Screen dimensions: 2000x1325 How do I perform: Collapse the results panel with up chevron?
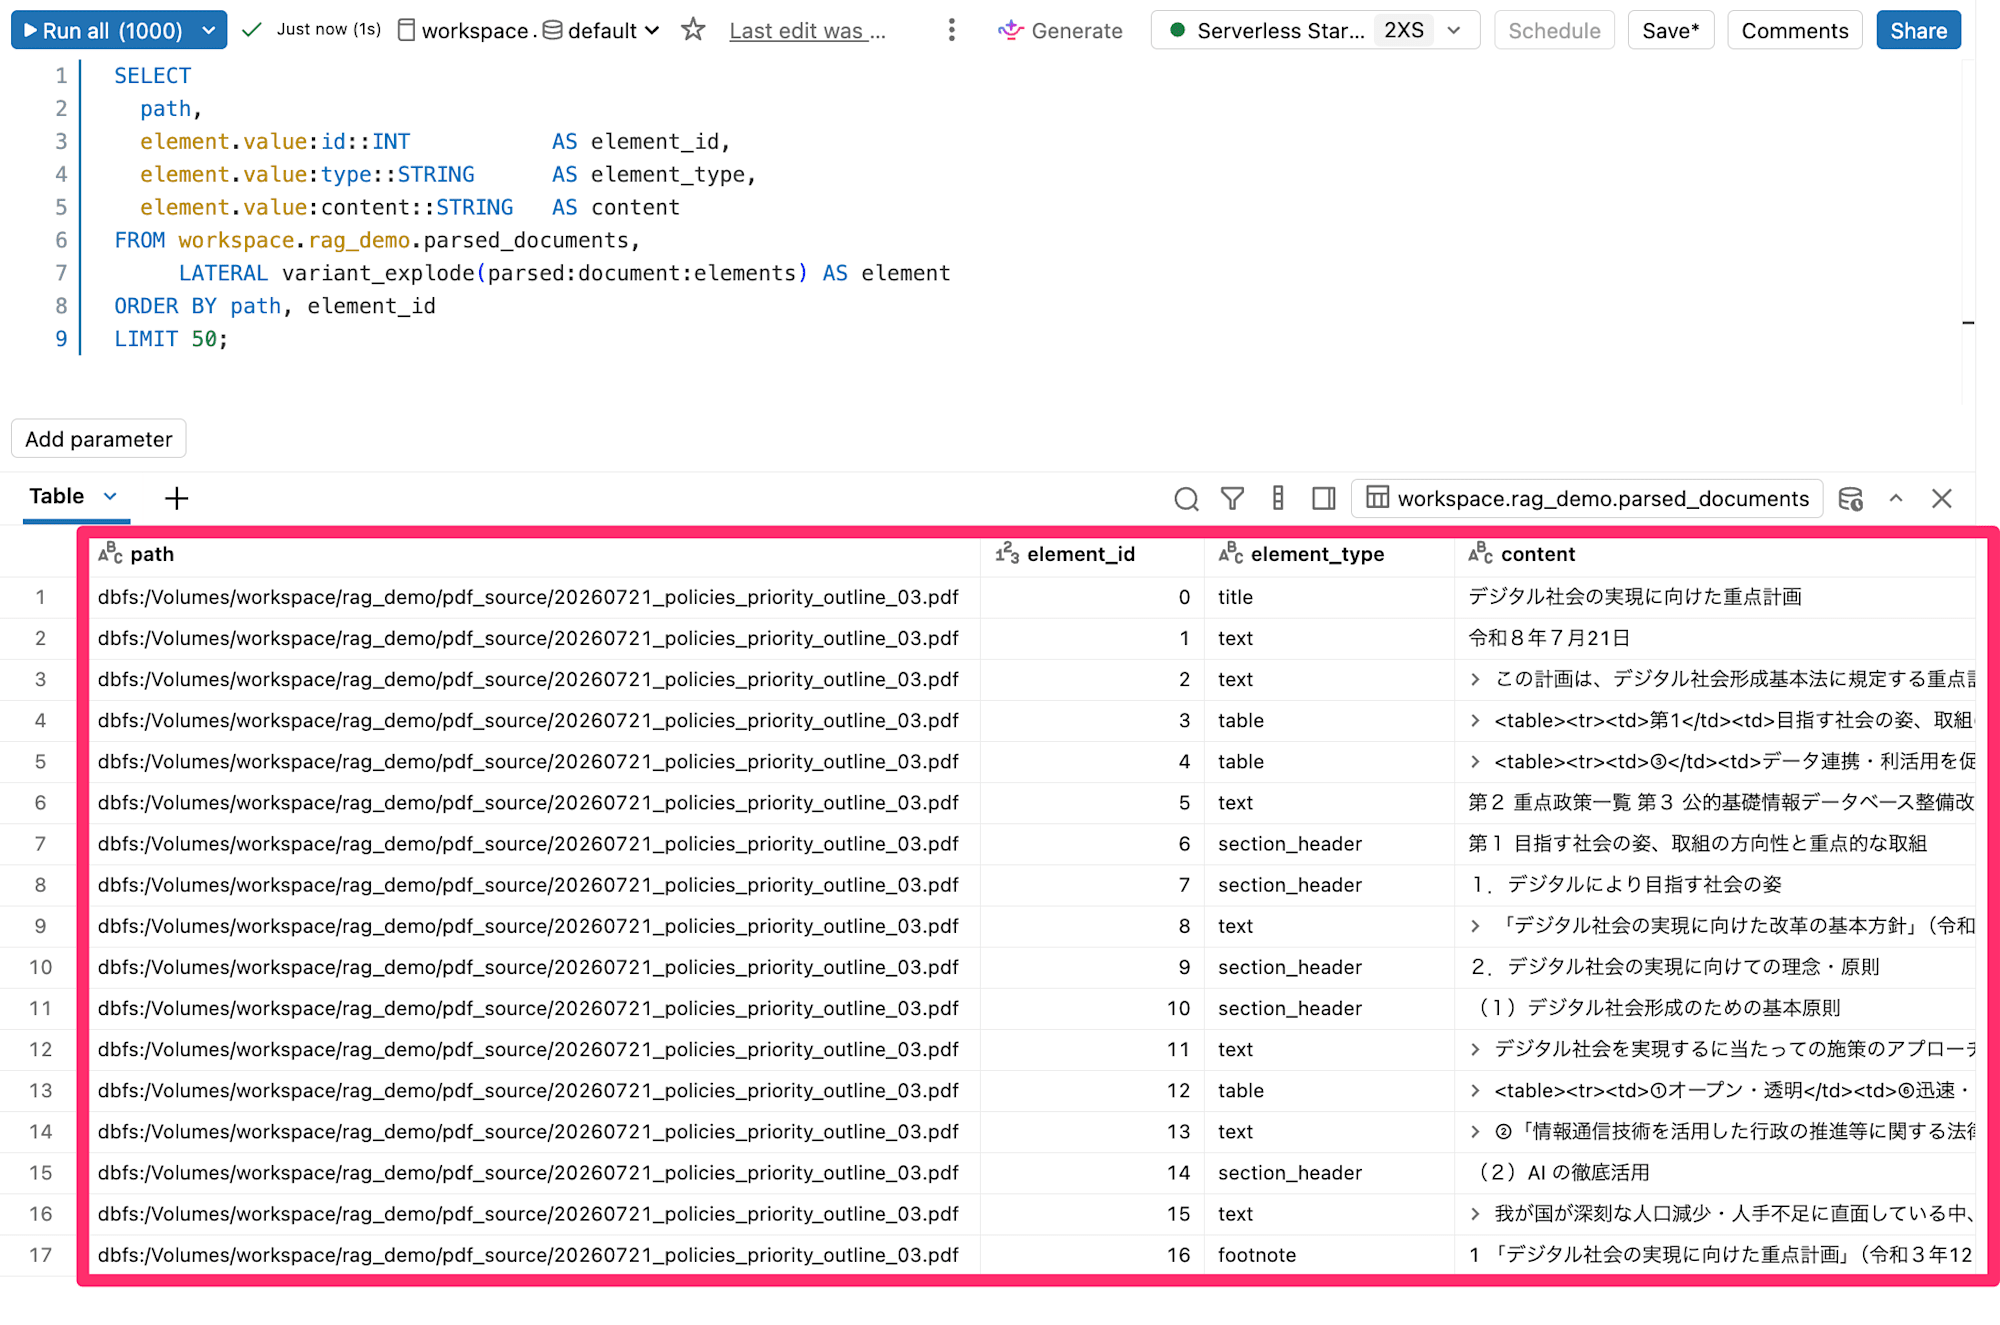[1896, 498]
